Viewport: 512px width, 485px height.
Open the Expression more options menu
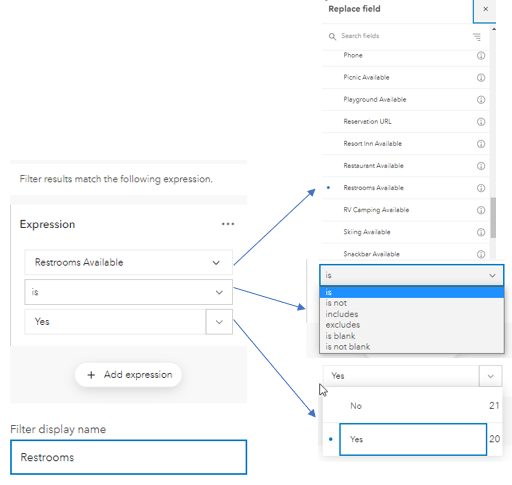coord(228,224)
